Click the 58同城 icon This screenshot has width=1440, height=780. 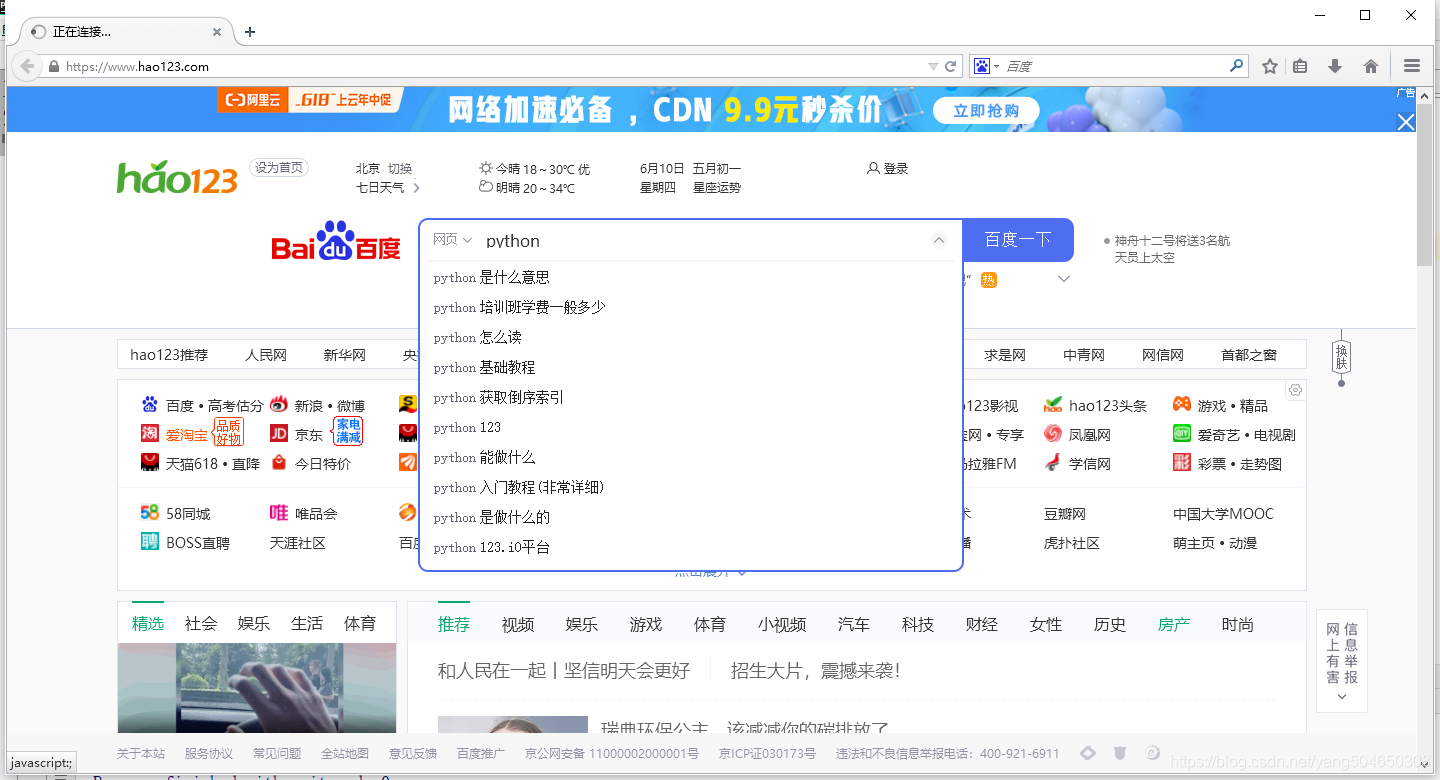150,513
